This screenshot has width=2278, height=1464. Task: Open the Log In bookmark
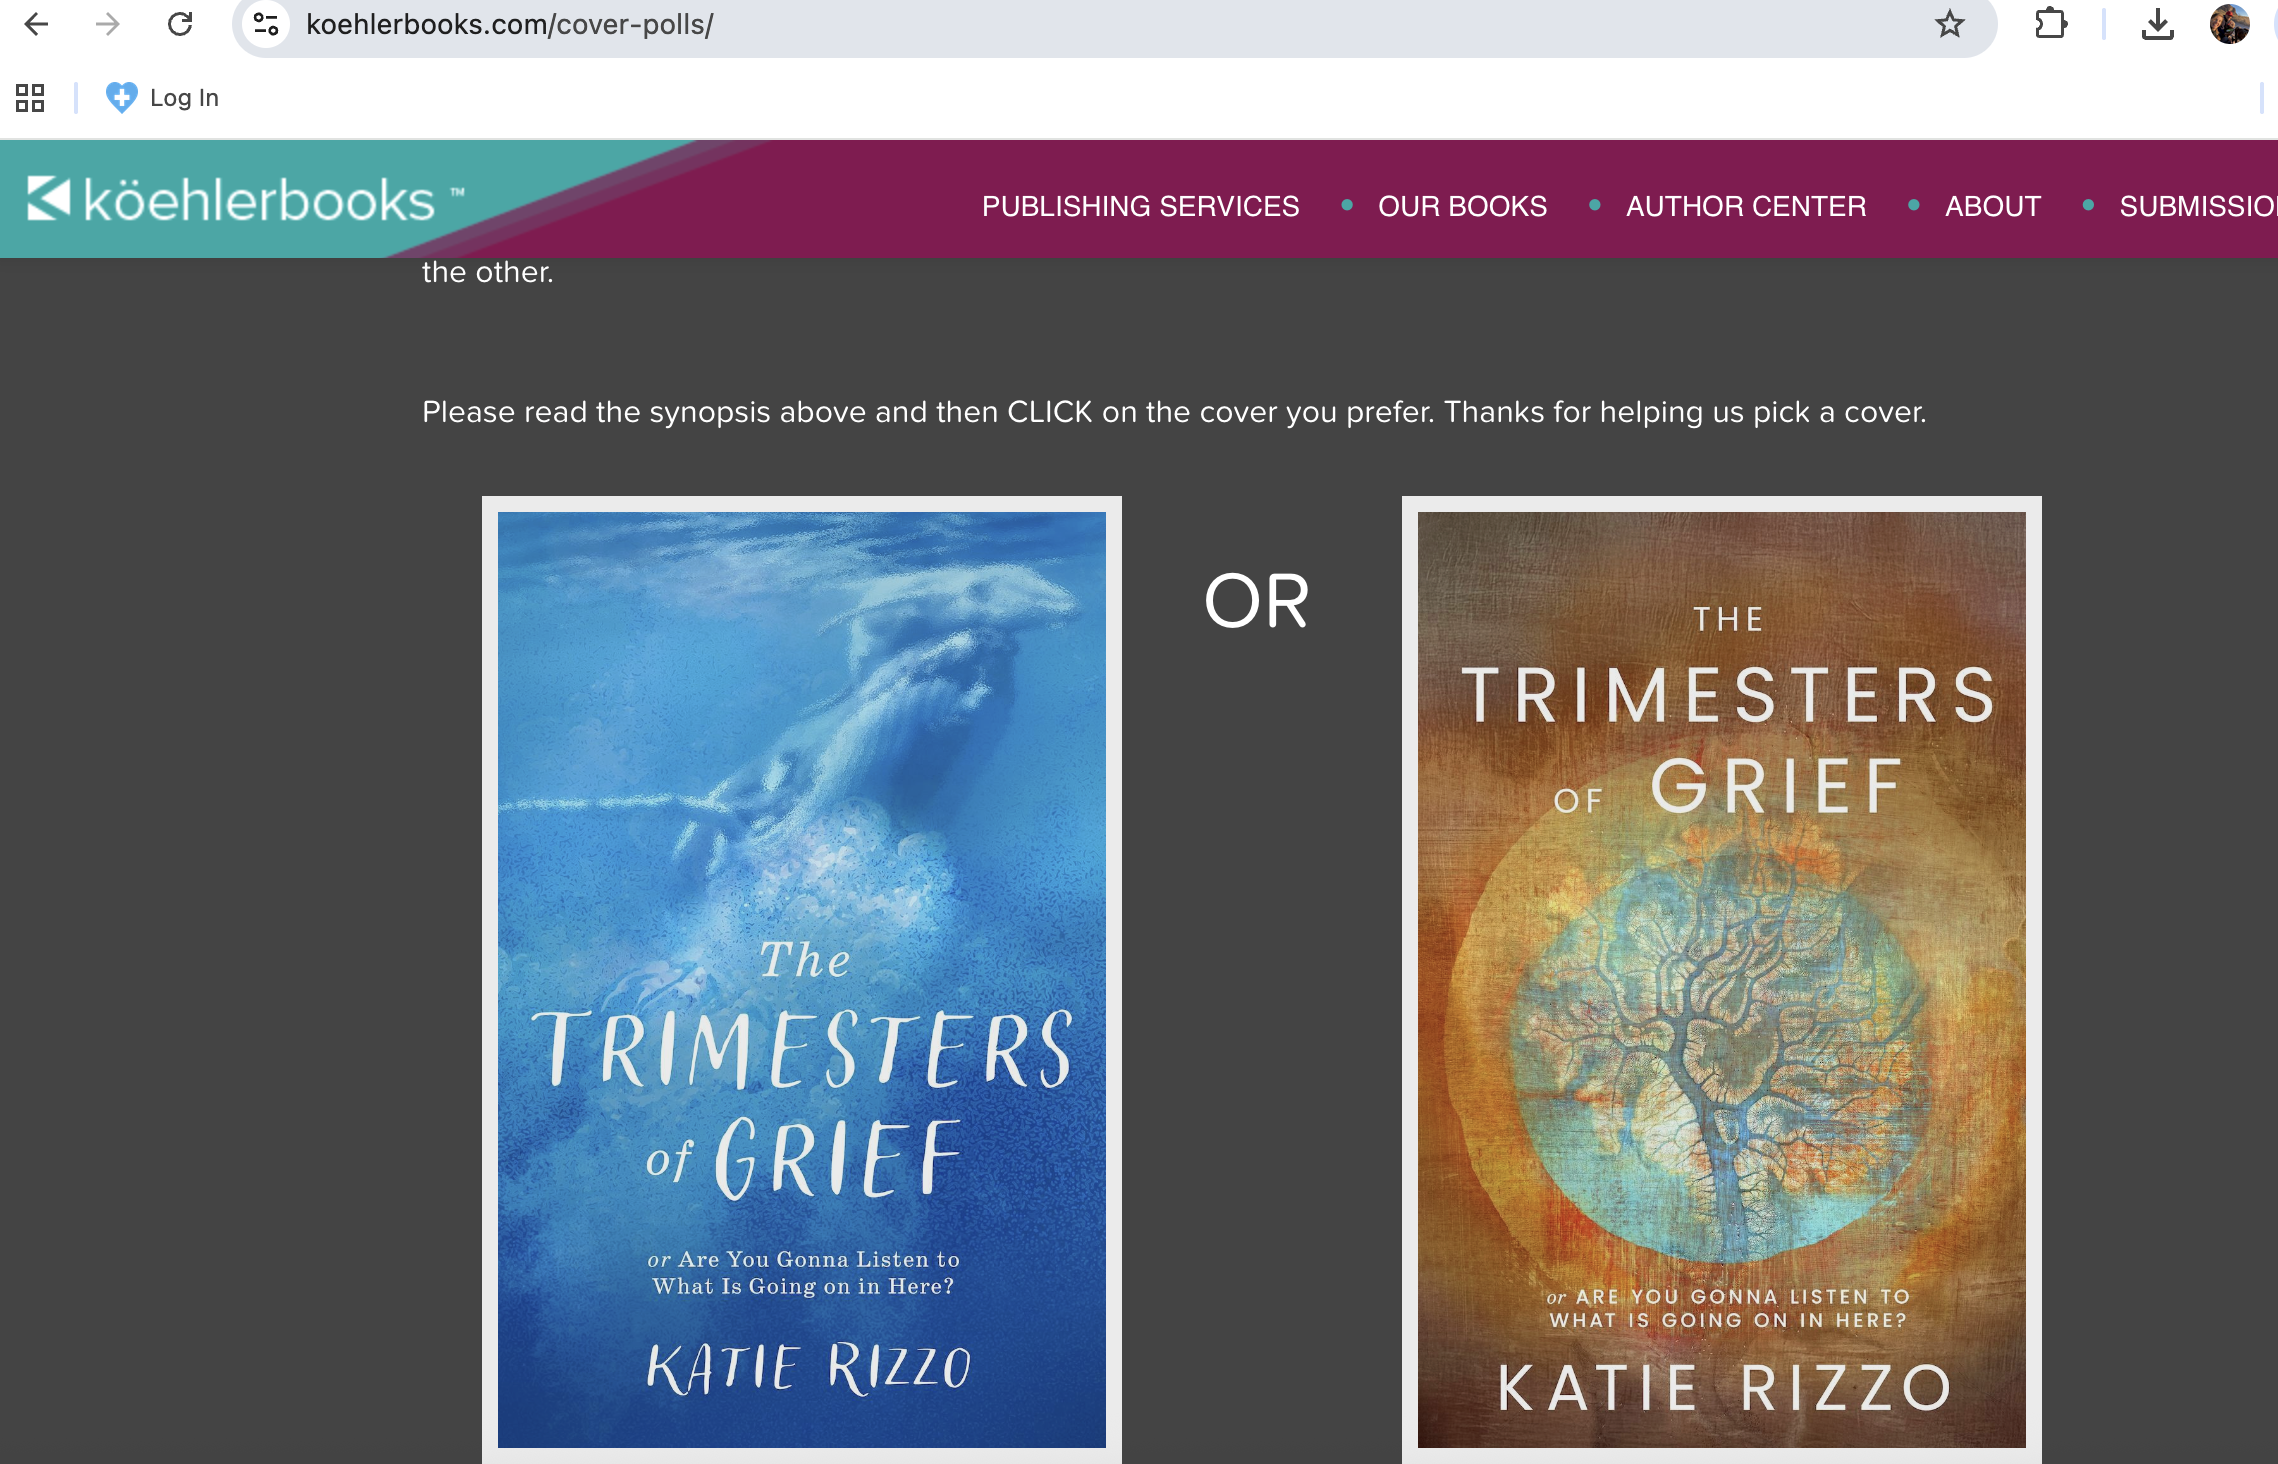162,98
